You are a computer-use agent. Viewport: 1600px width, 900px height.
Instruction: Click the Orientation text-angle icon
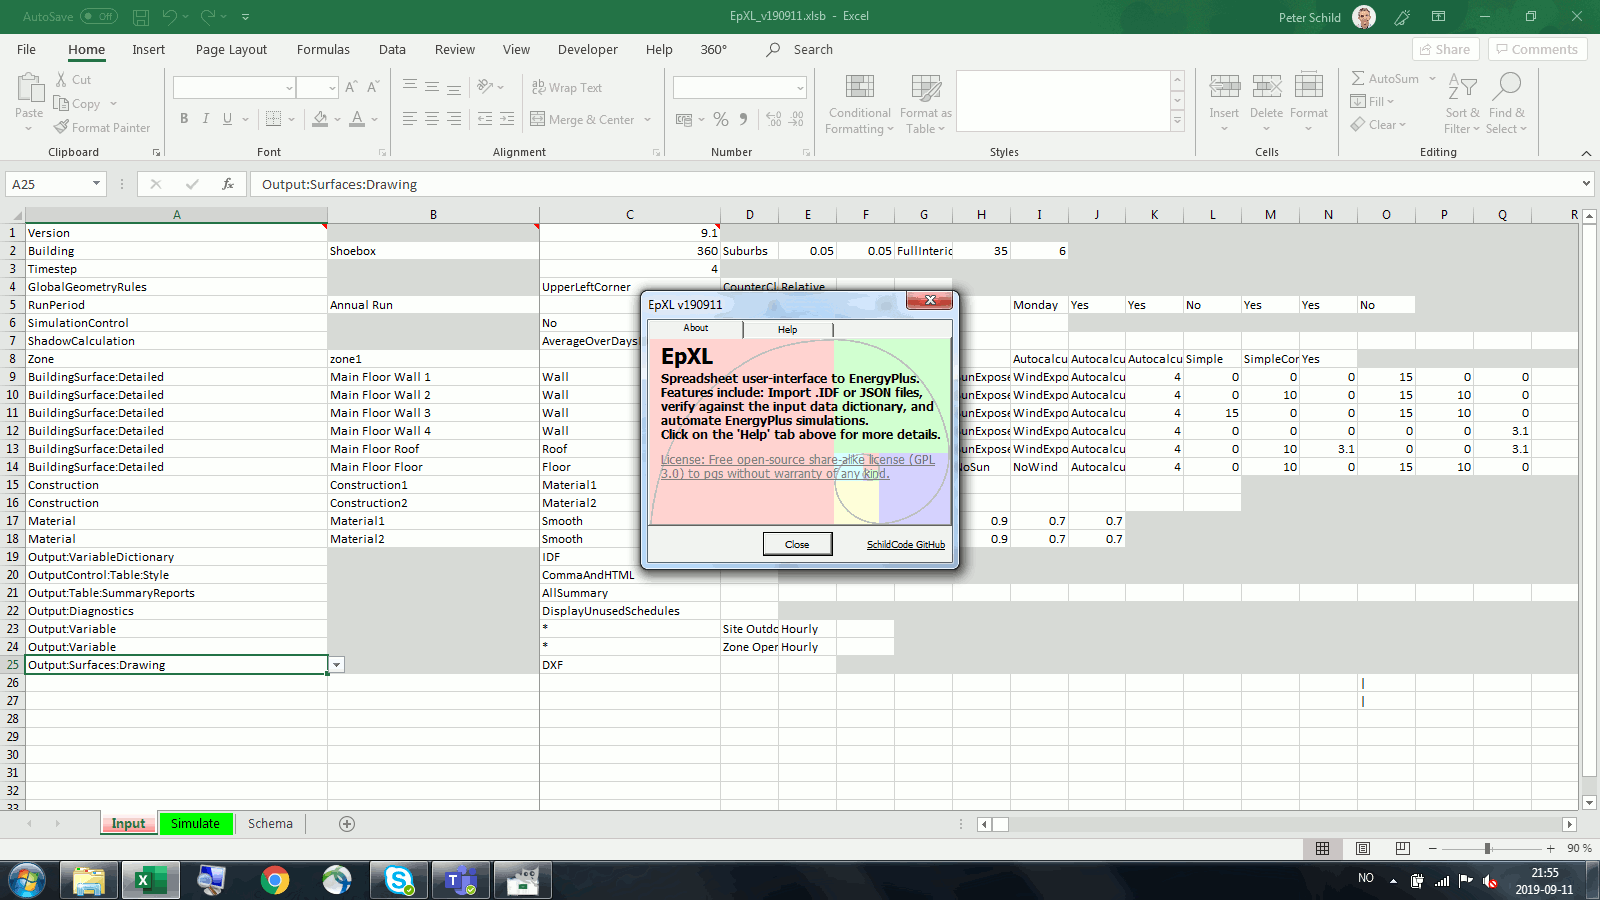click(485, 87)
